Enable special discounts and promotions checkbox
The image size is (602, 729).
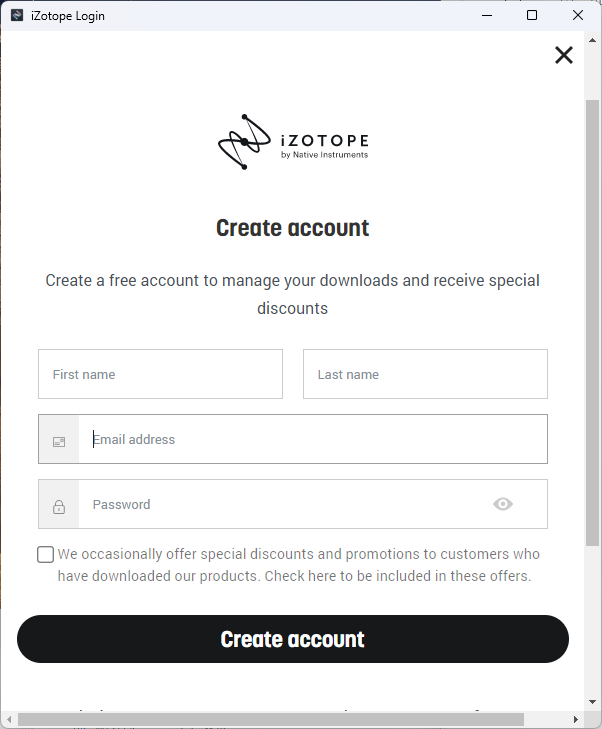[x=46, y=554]
